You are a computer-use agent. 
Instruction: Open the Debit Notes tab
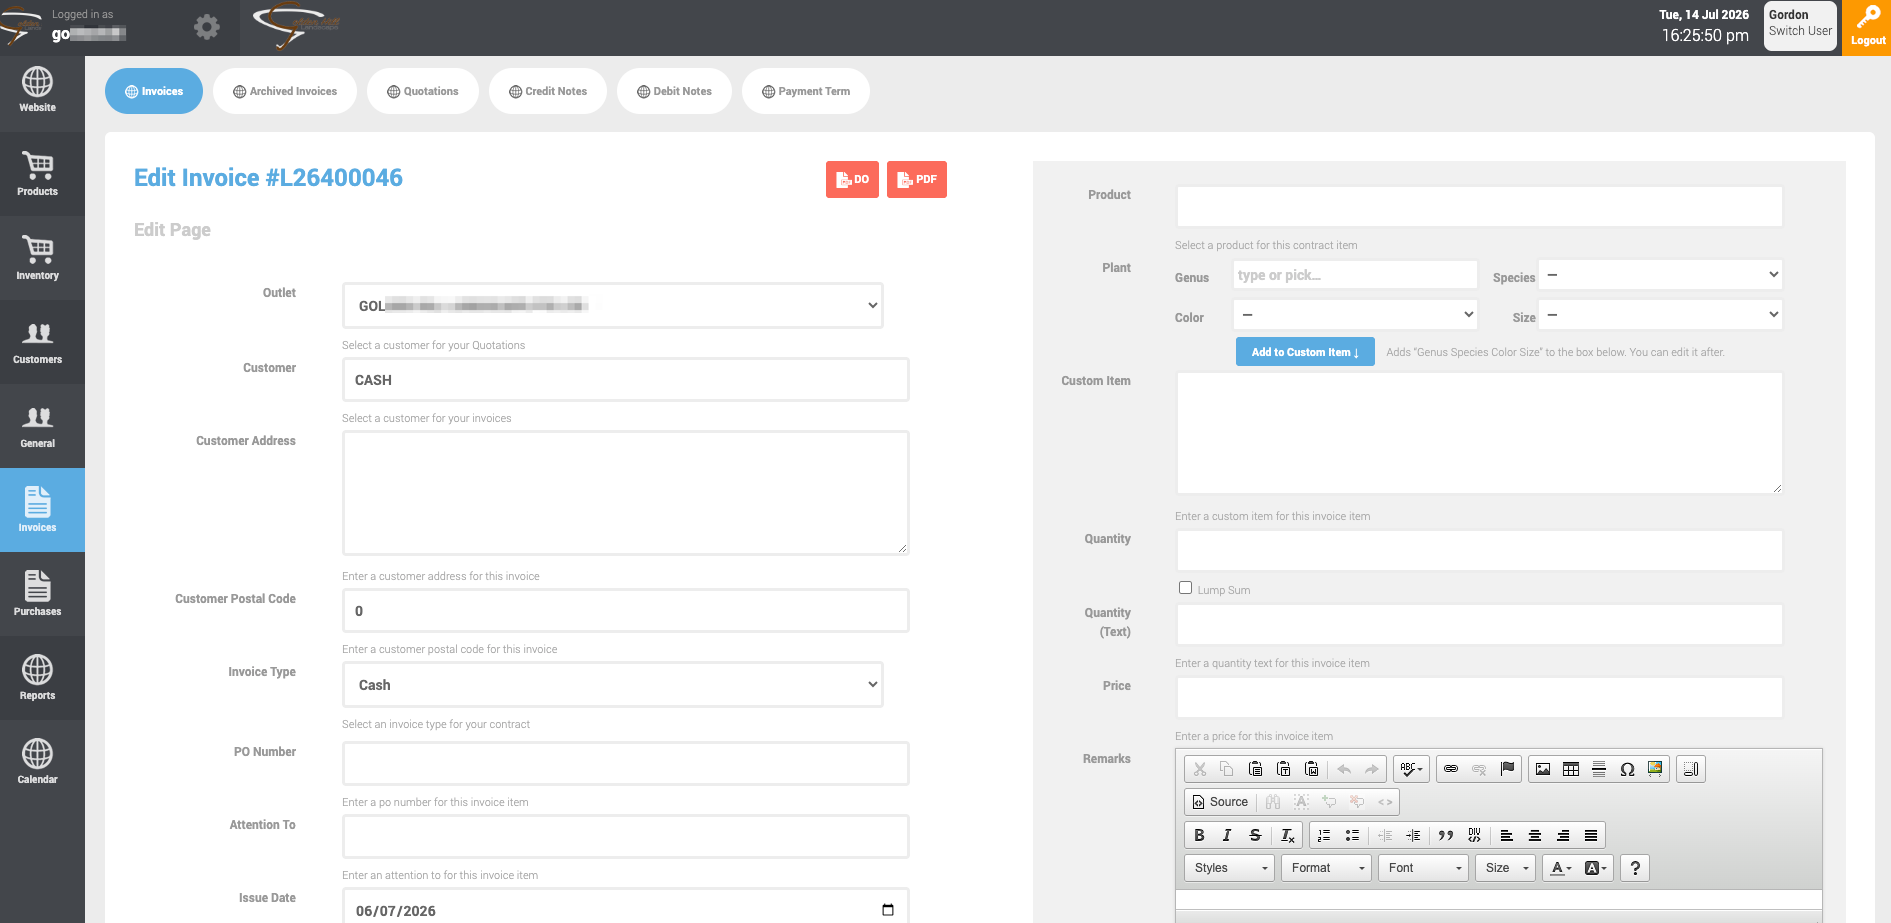pyautogui.click(x=674, y=91)
